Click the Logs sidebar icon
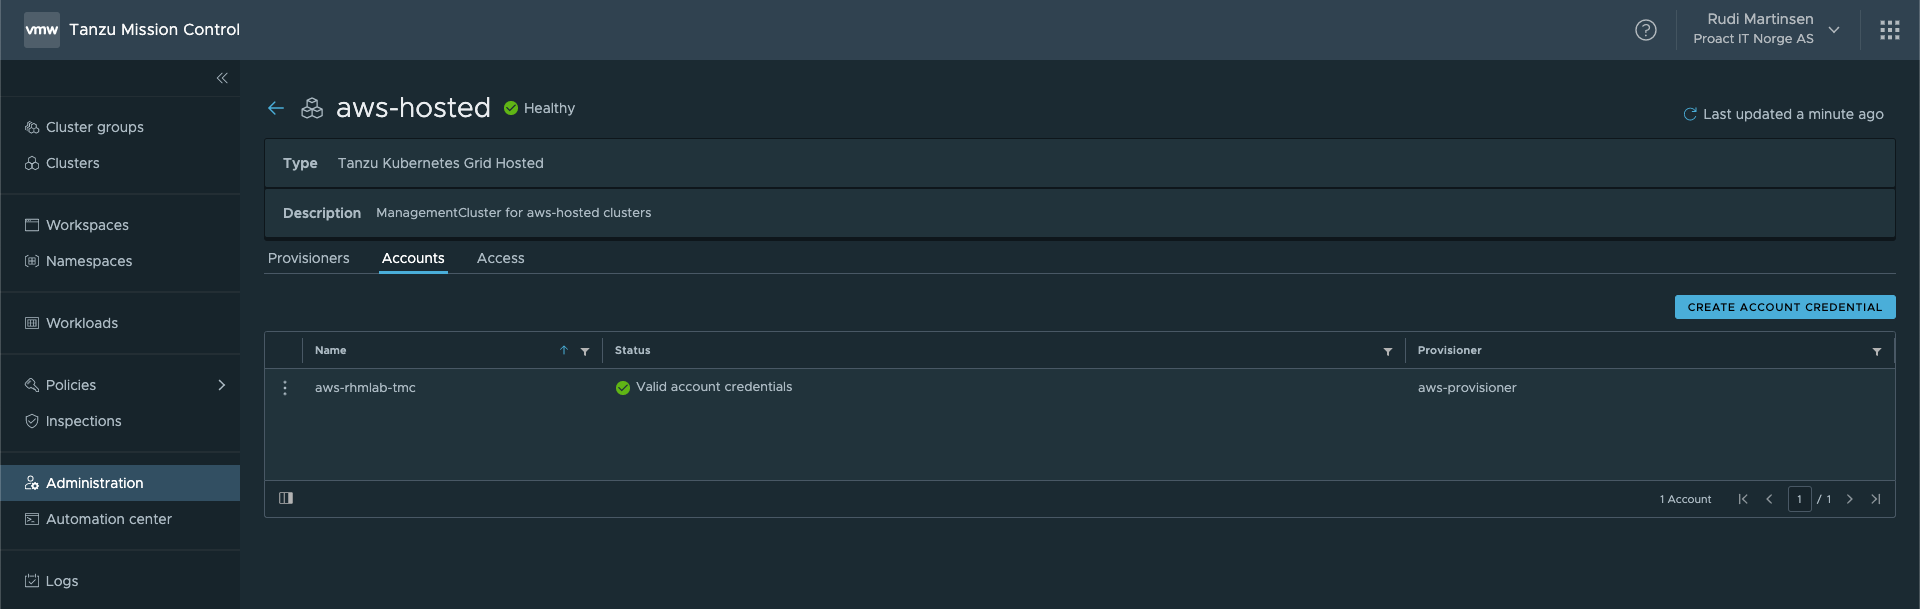 click(32, 581)
